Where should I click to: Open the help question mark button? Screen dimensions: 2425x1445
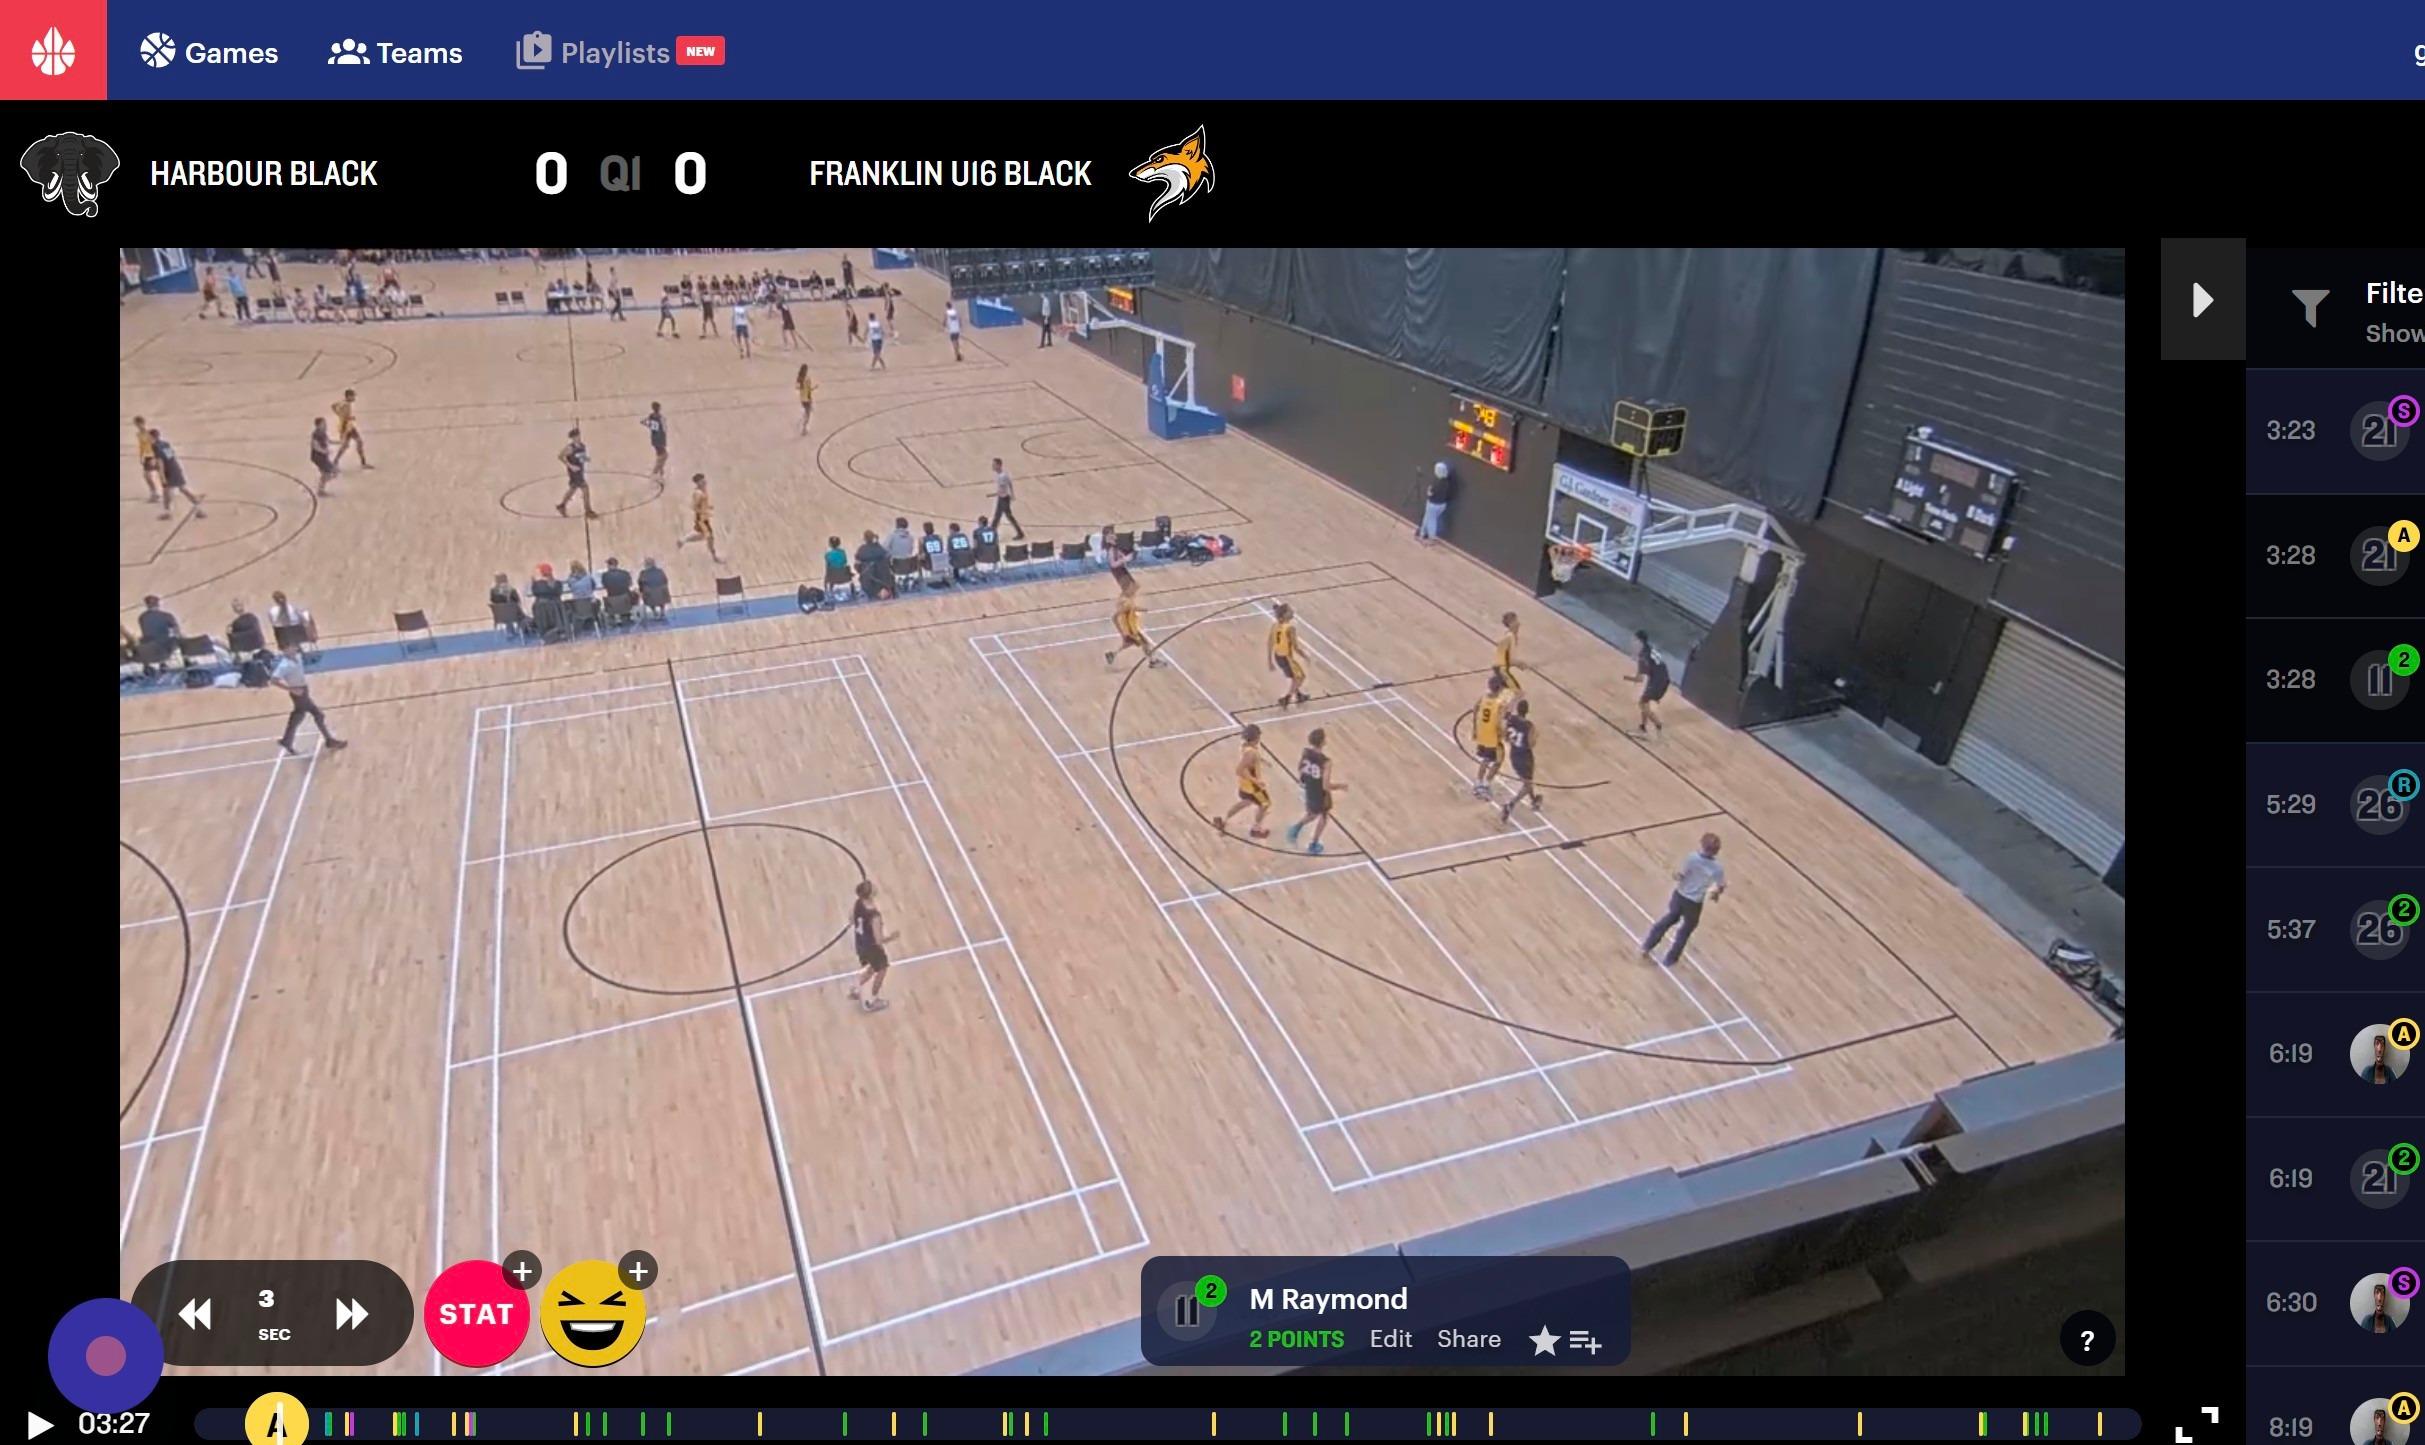click(2087, 1340)
